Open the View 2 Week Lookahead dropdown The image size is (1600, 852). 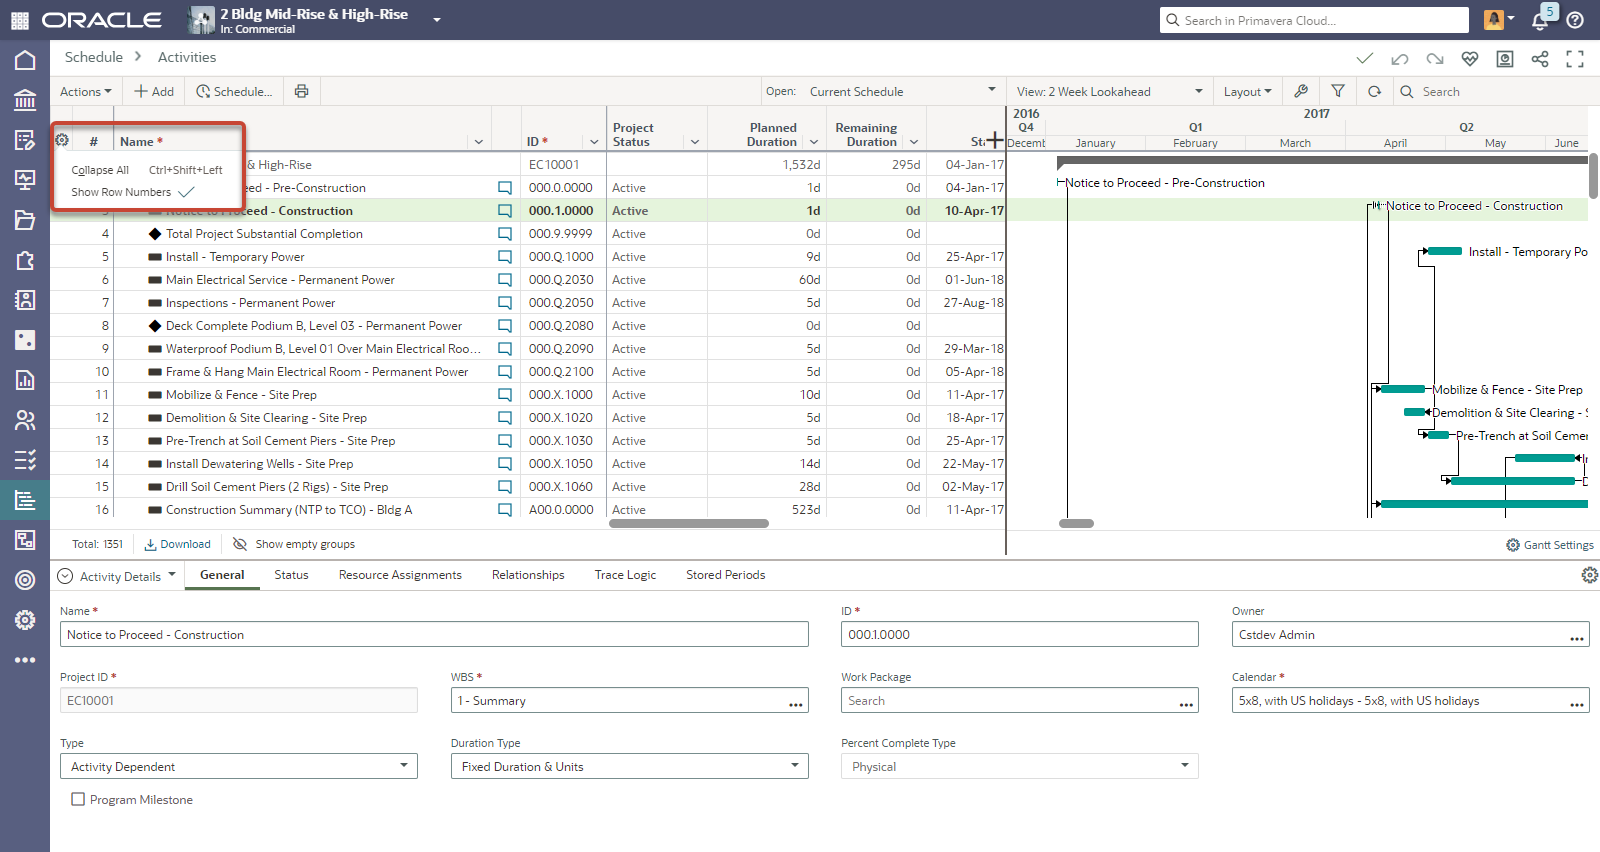coord(1110,91)
